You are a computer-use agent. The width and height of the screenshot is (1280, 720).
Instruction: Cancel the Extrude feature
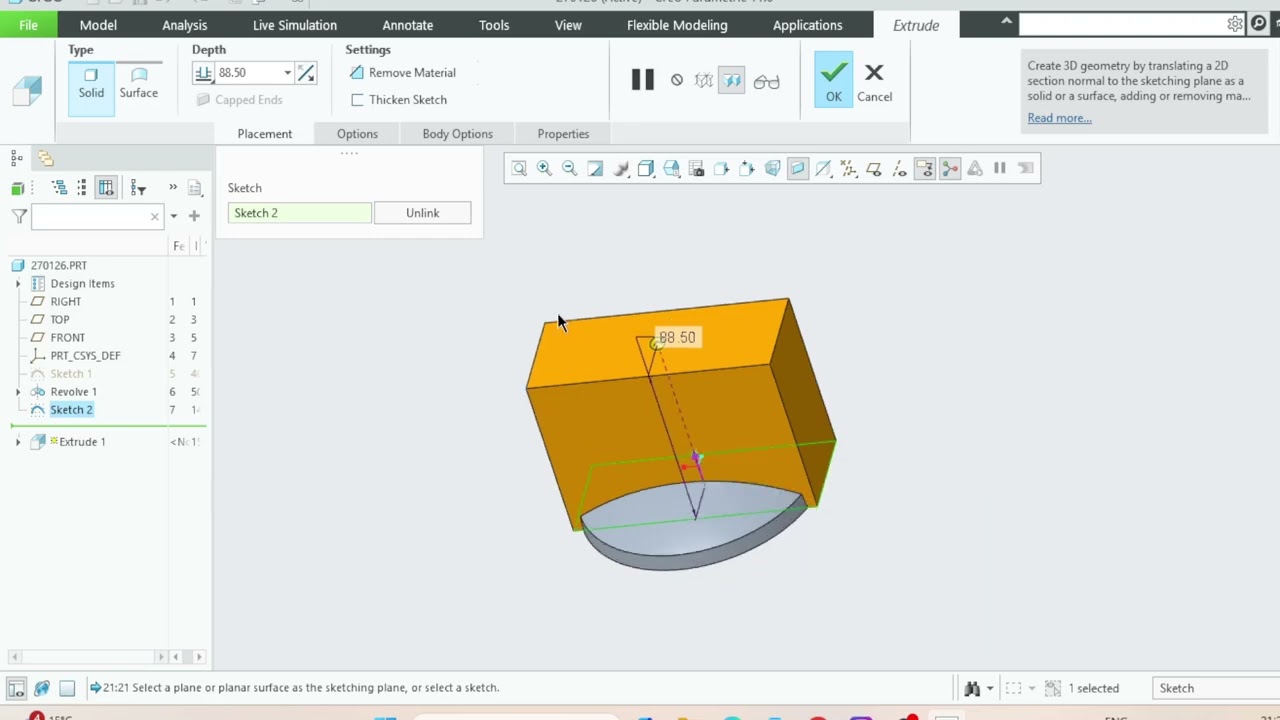coord(874,82)
